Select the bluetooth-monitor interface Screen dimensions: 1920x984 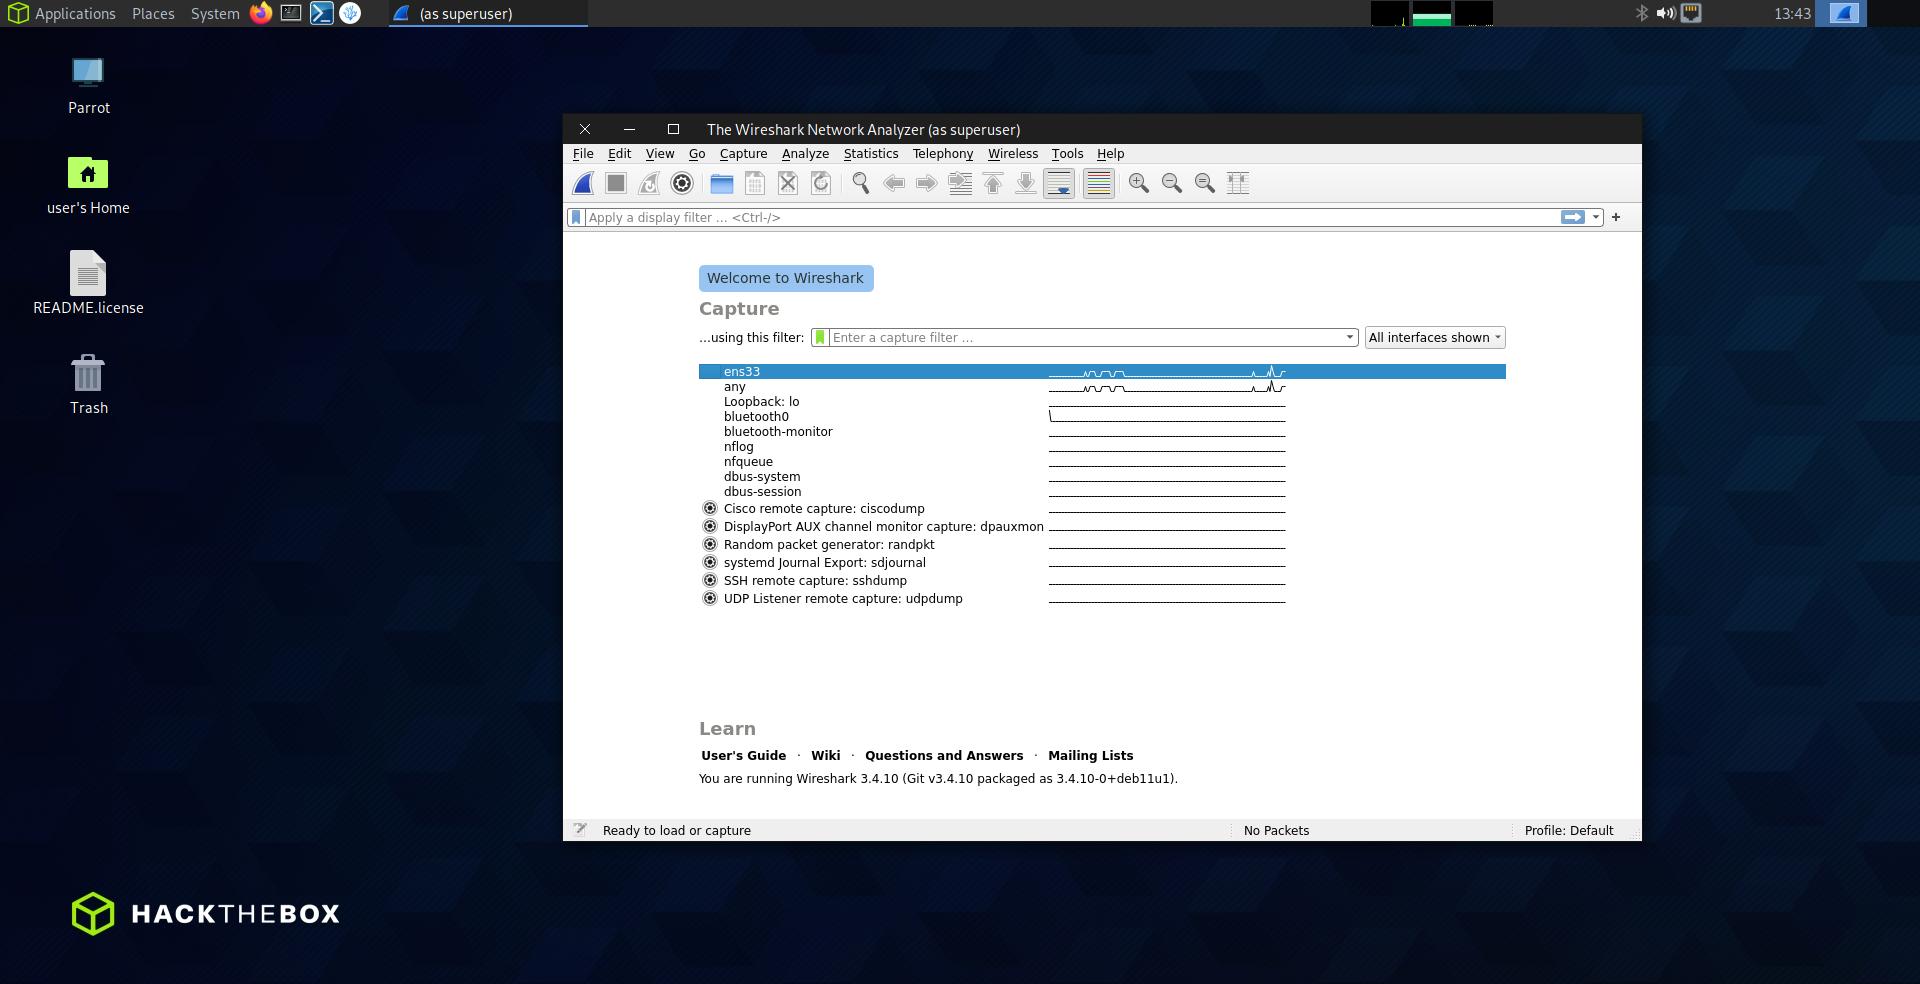click(1102, 432)
